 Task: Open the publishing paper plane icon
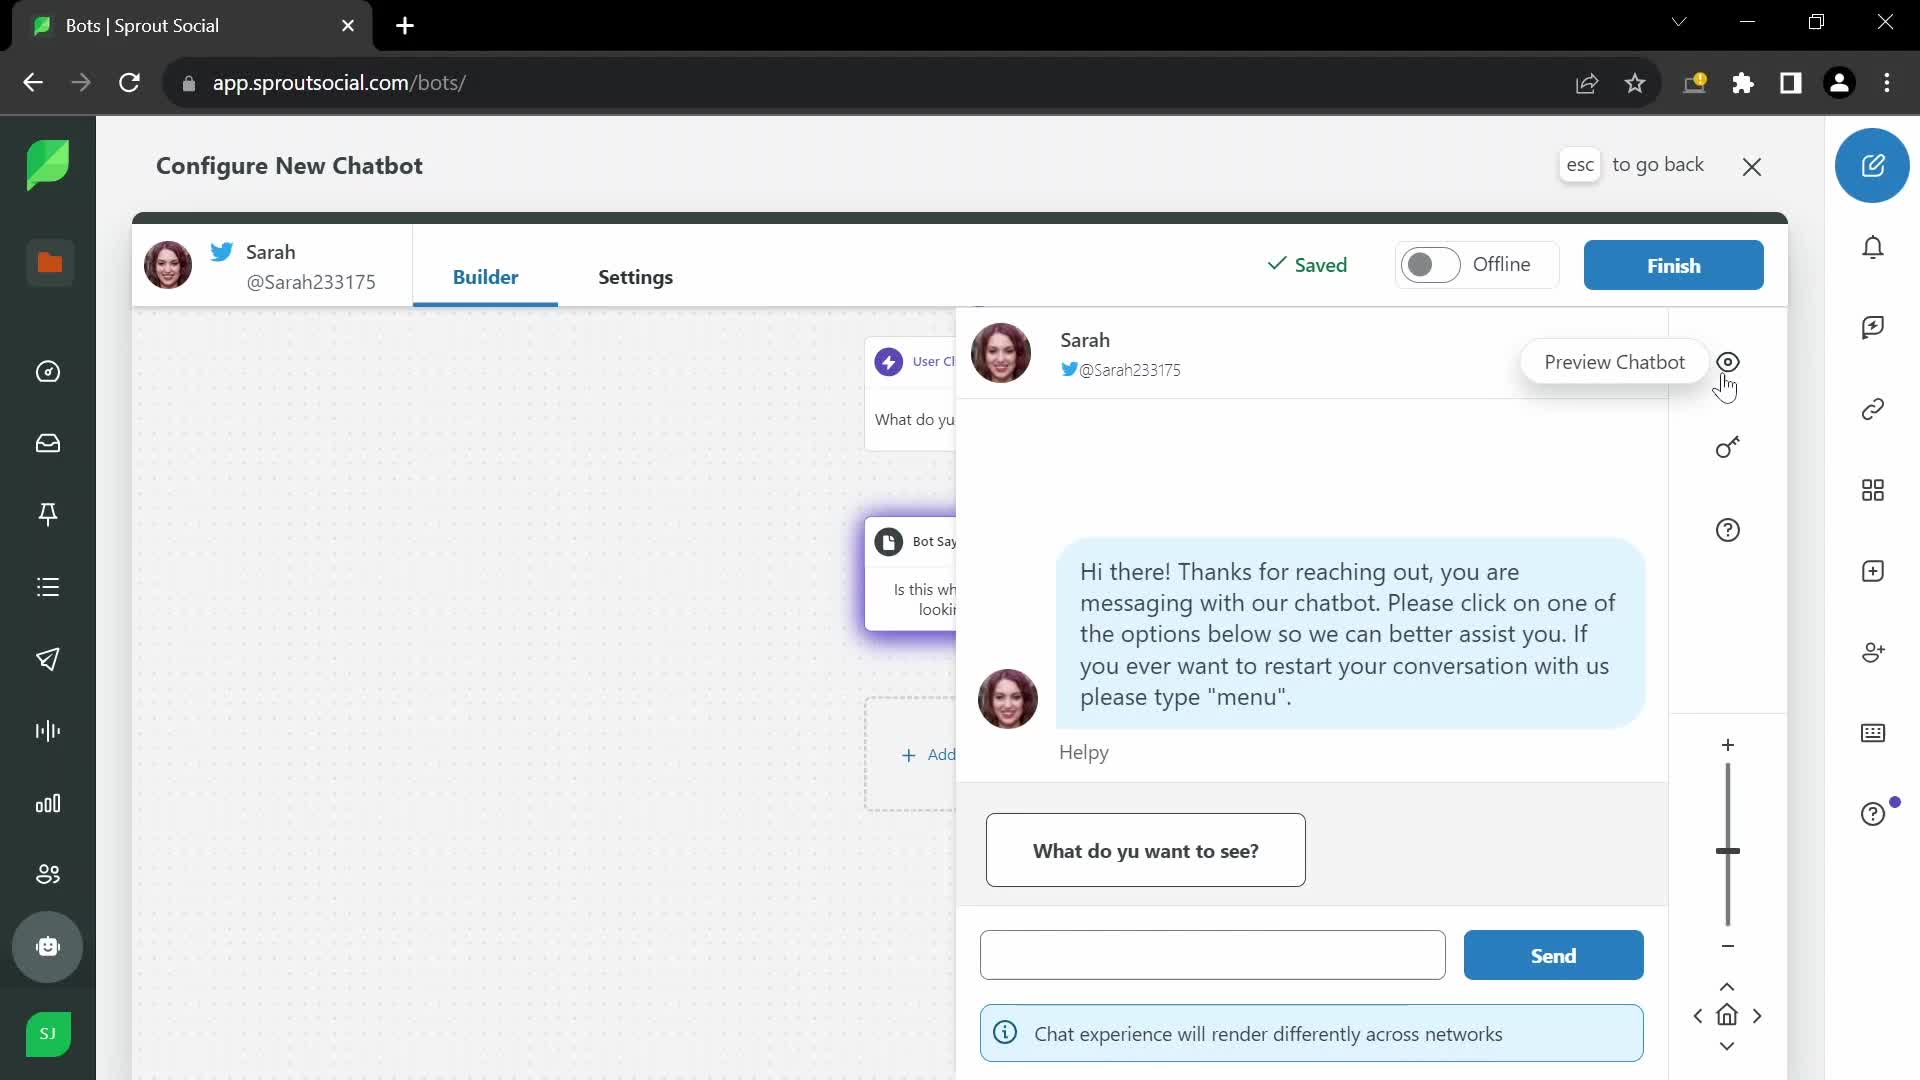(x=48, y=659)
